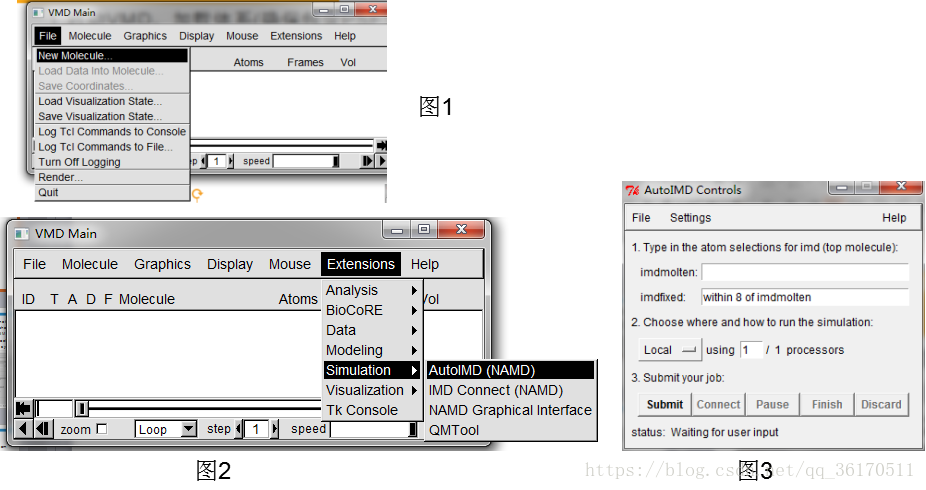Screen dimensions: 926x490
Task: Click the Tk icon in AutoIMD Controls title bar
Action: click(632, 190)
